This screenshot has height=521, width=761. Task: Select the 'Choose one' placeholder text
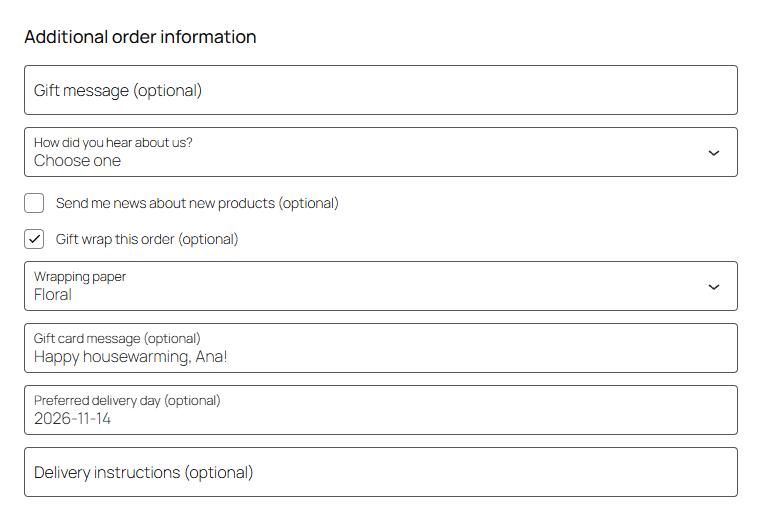tap(77, 161)
